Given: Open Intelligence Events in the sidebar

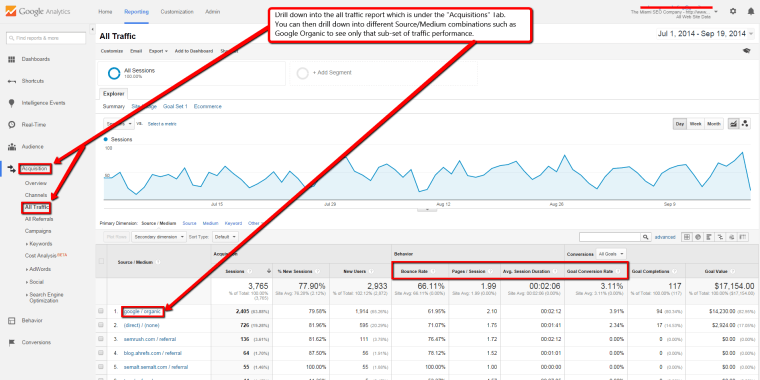Looking at the screenshot, I should [43, 103].
